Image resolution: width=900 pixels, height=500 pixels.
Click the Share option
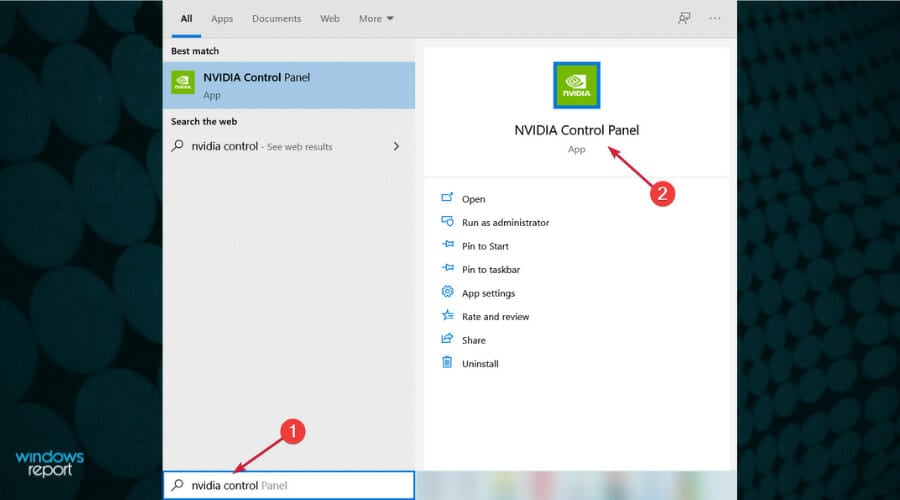tap(474, 340)
